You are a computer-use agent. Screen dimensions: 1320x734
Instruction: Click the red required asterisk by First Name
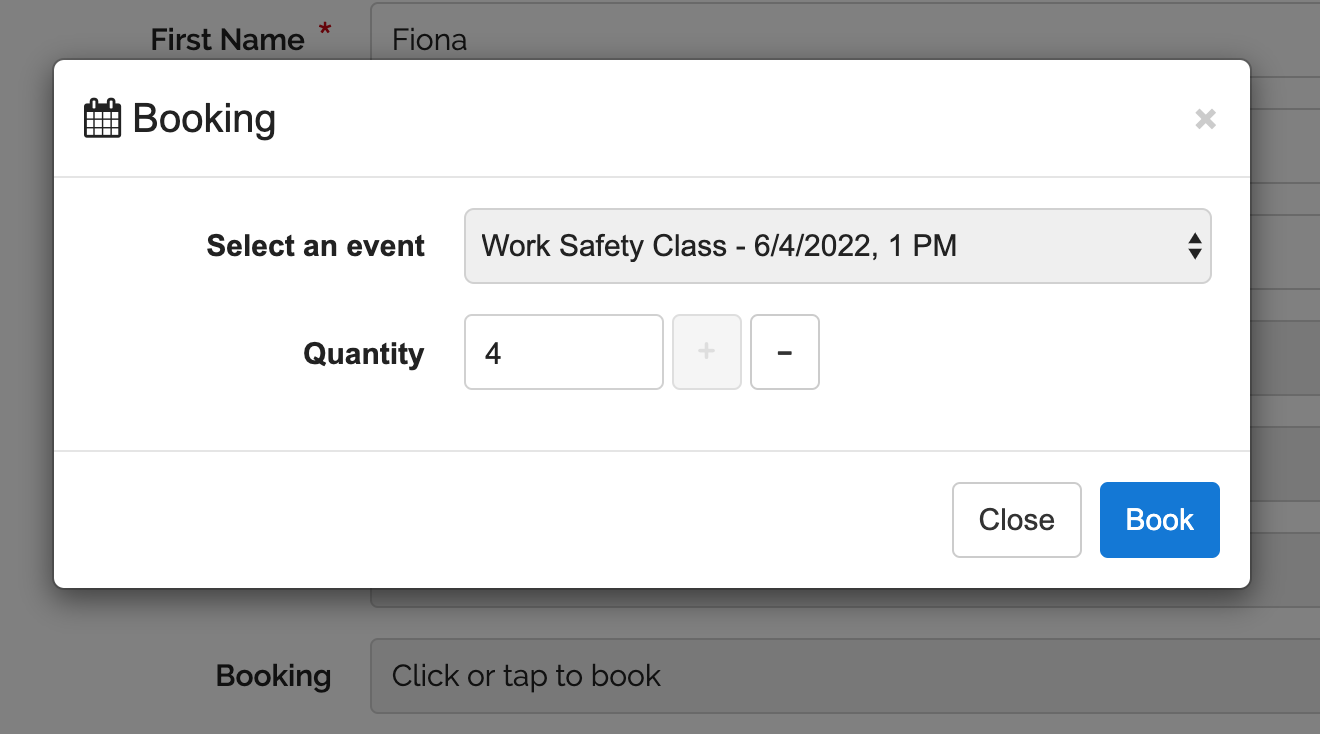(x=325, y=31)
